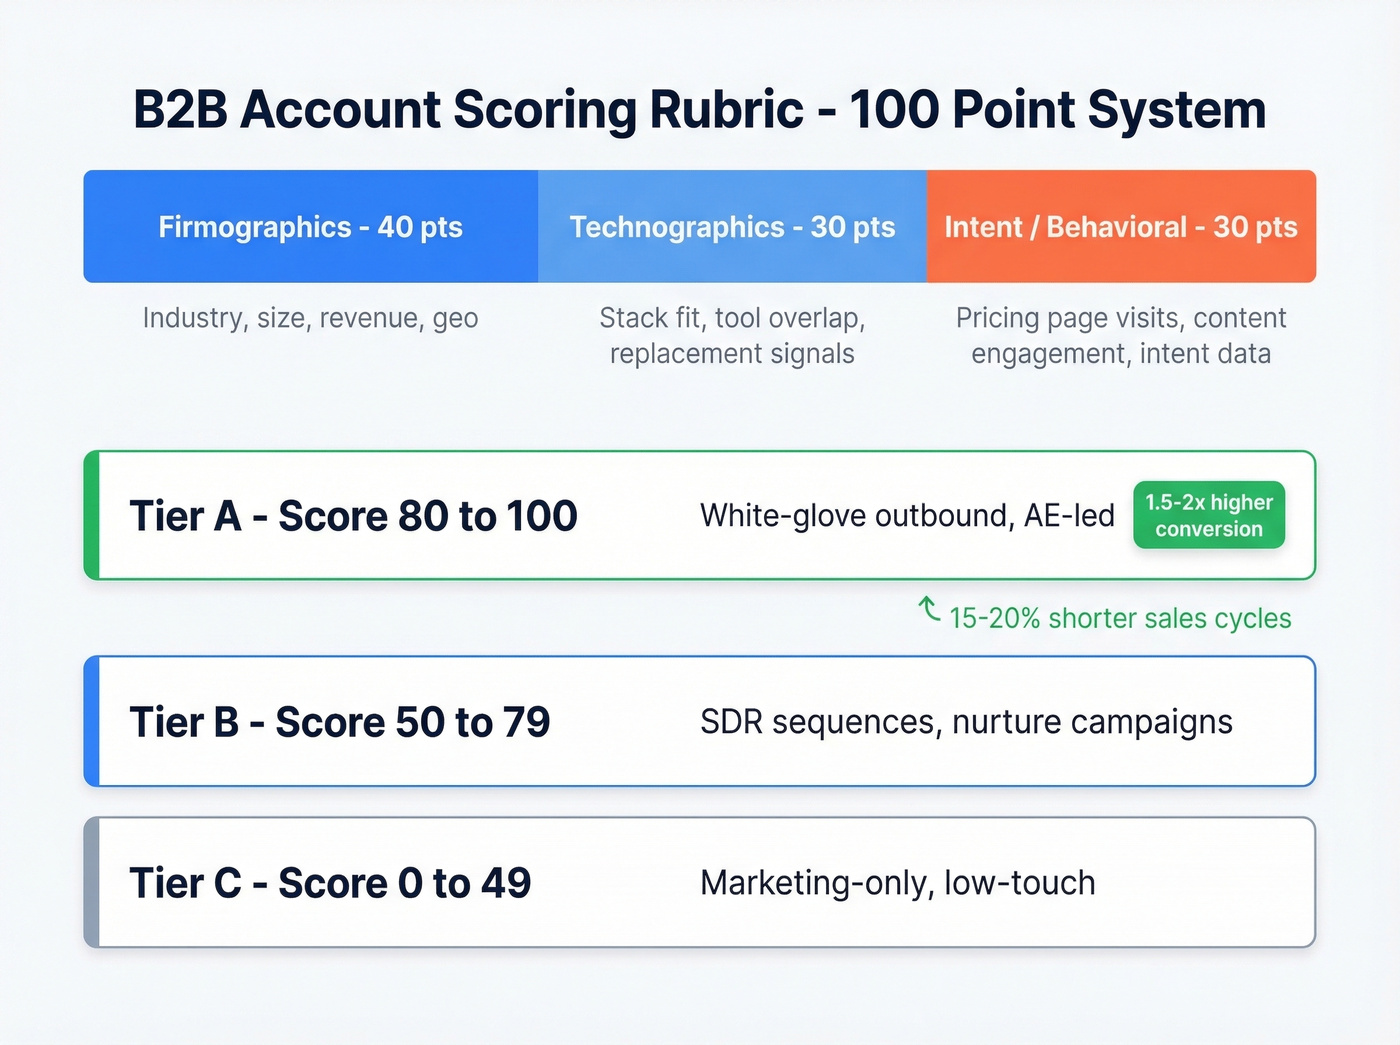Click the 15-20% shorter sales cycles link
1400x1045 pixels.
coord(1120,618)
